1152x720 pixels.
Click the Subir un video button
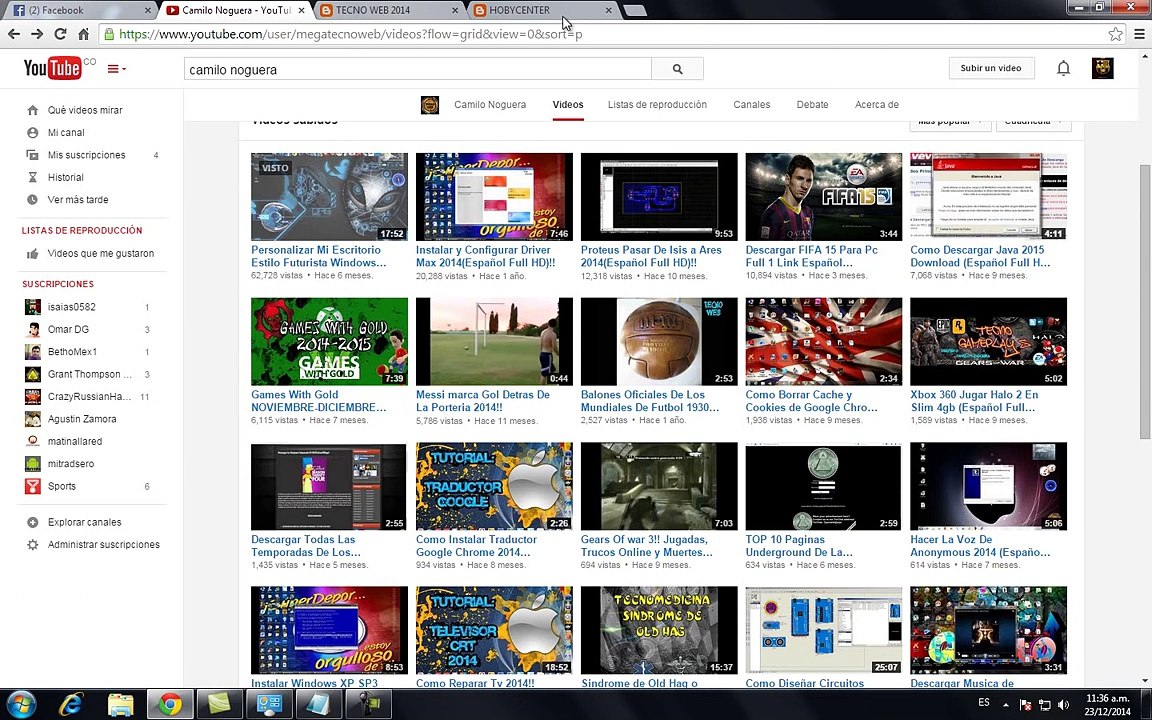click(x=990, y=68)
